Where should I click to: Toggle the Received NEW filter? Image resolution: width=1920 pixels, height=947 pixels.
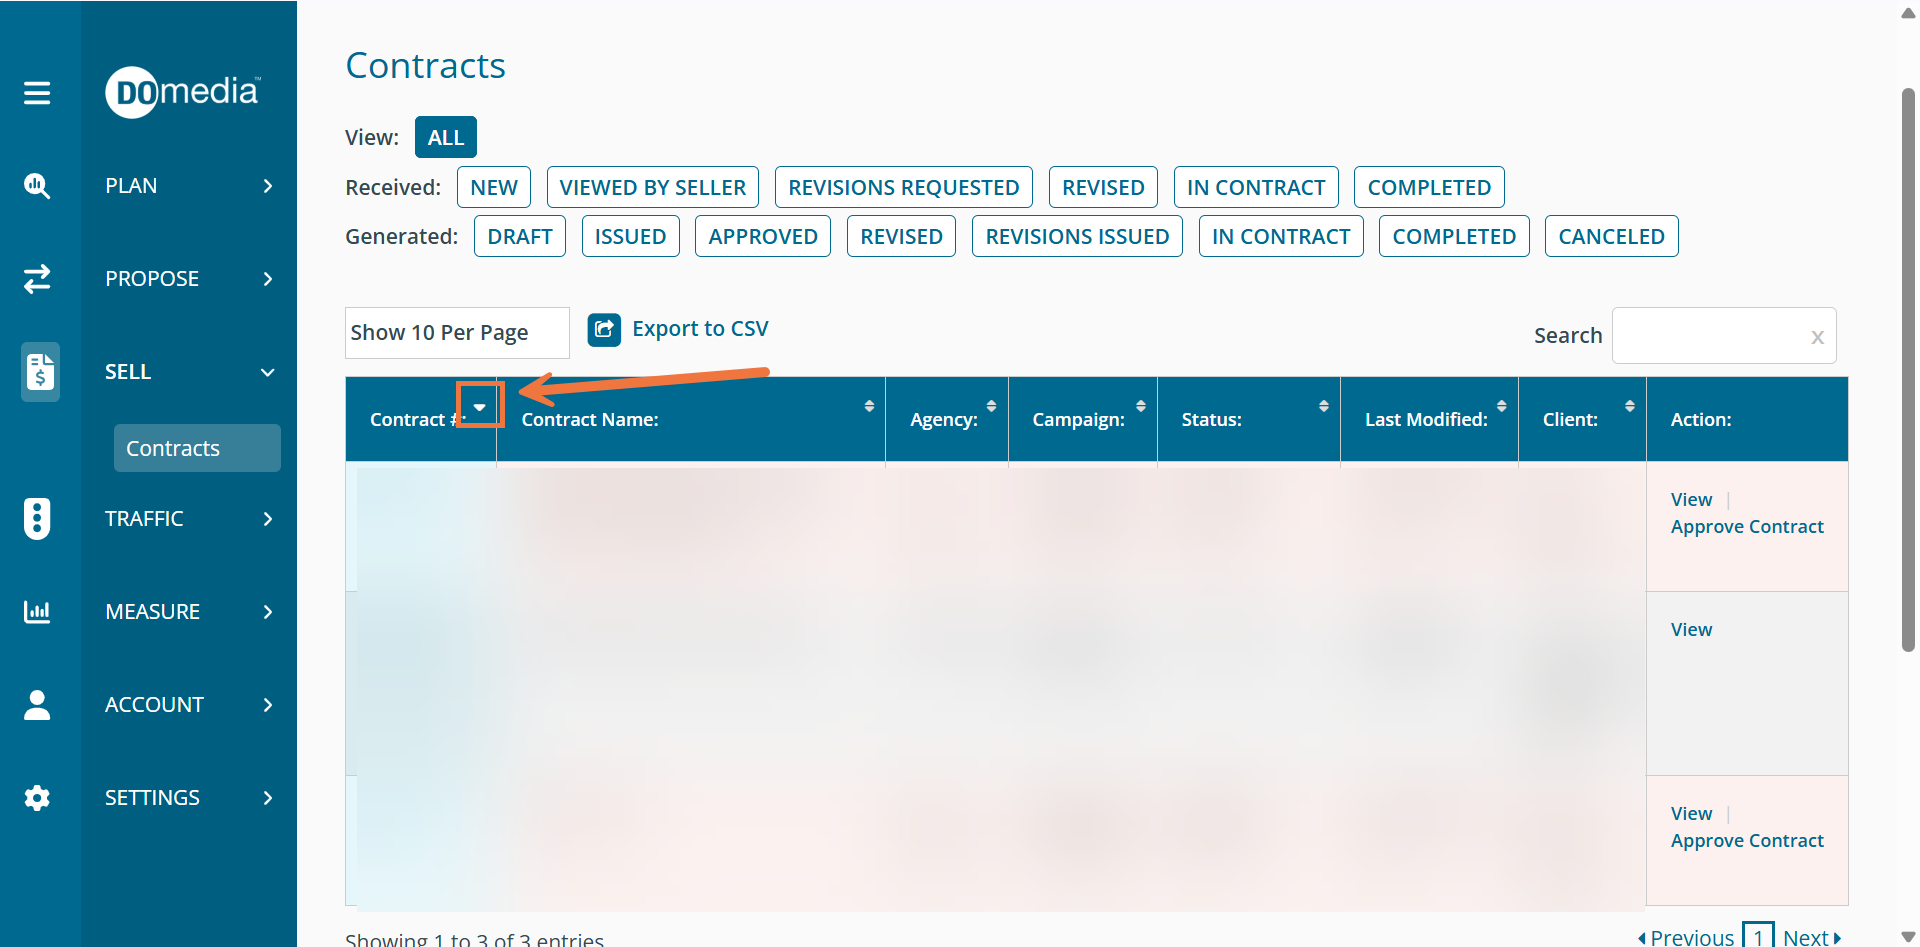pos(493,188)
